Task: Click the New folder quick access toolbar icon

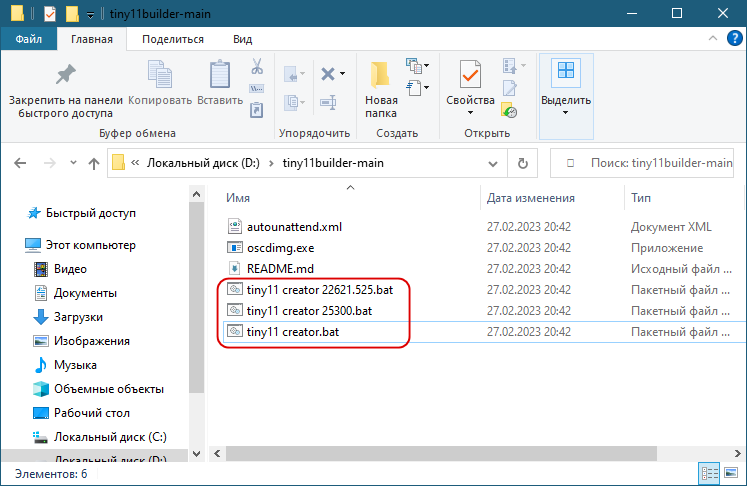Action: coord(72,14)
